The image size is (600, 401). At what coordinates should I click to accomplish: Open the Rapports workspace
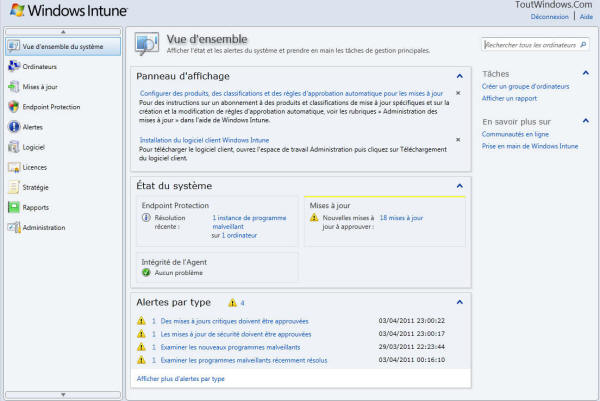point(36,208)
